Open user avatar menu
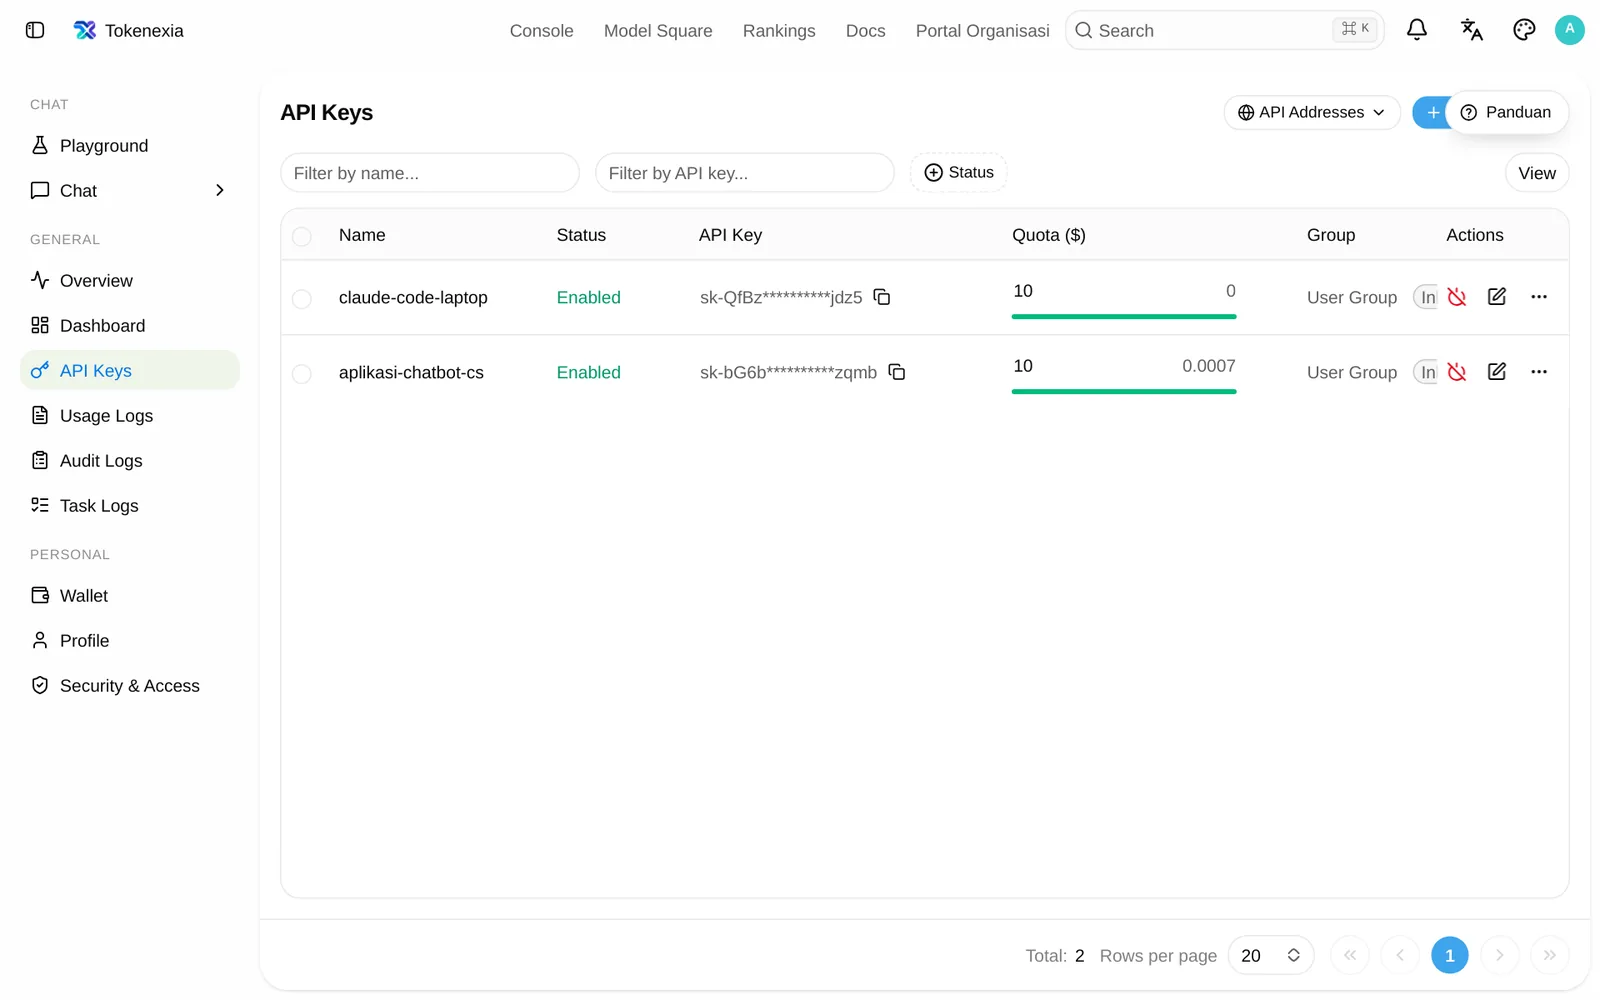Screen dimensions: 1600x1000 pyautogui.click(x=1570, y=30)
